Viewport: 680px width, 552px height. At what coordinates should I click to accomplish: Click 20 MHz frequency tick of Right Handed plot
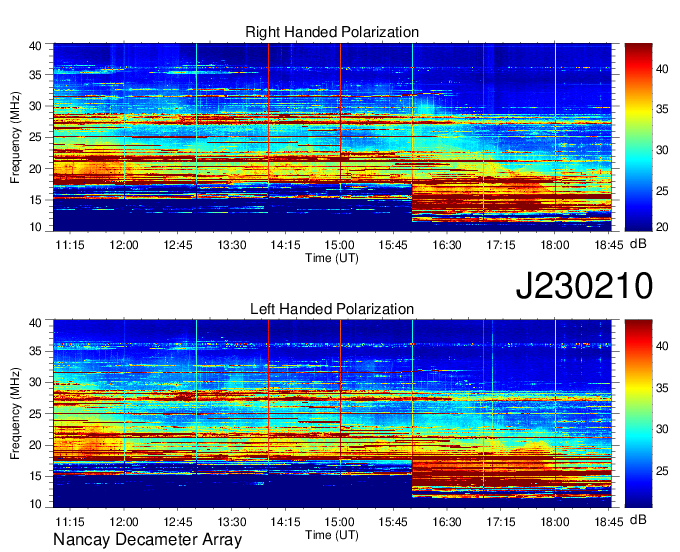[35, 169]
